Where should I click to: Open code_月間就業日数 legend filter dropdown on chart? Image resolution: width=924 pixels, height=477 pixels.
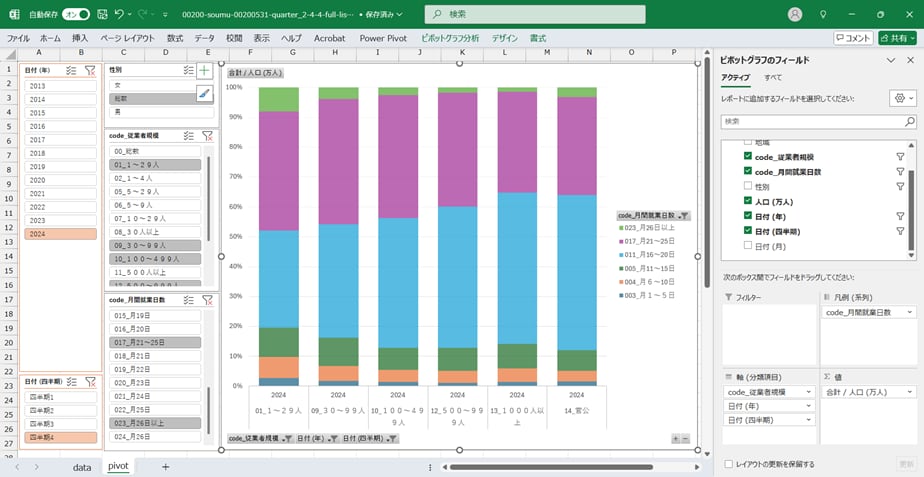coord(684,215)
